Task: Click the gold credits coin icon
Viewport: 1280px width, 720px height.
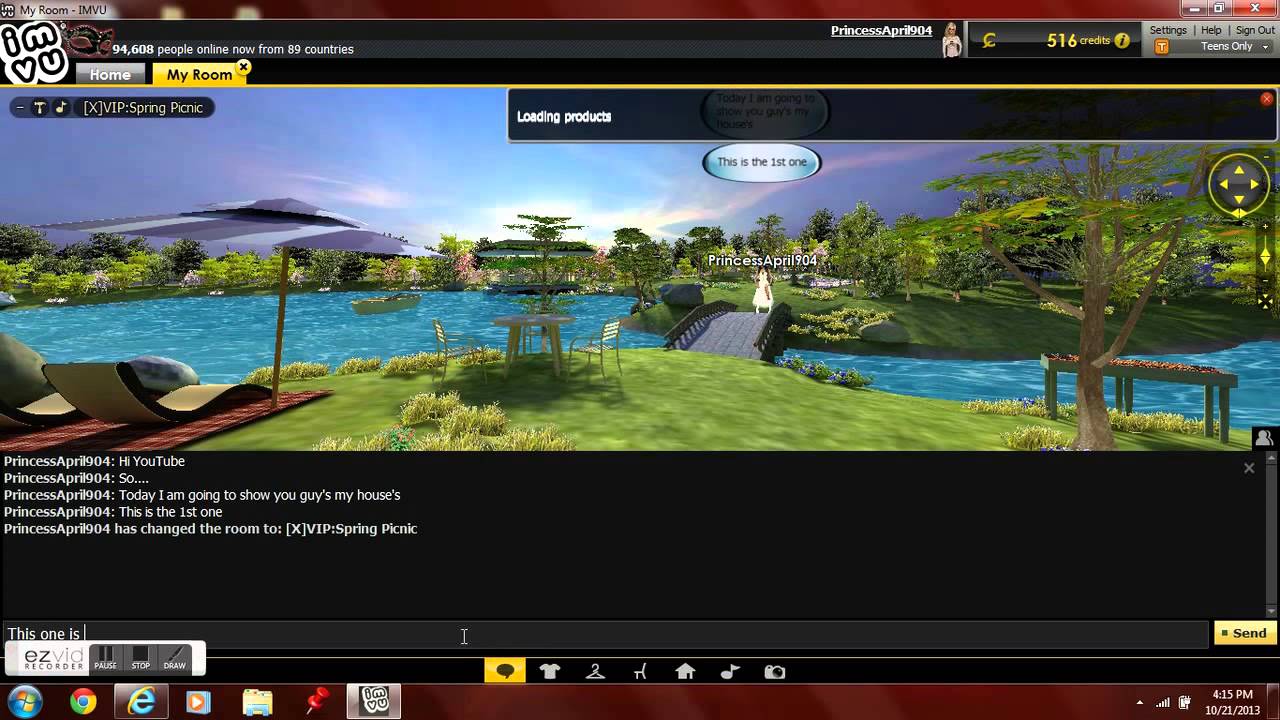Action: coord(989,41)
